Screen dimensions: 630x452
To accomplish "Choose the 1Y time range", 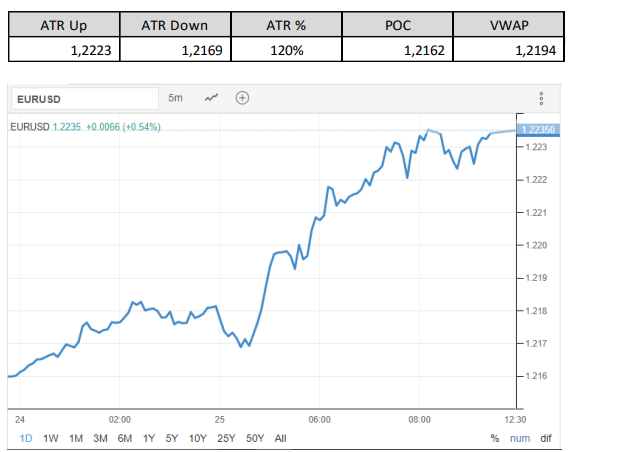I will (149, 438).
